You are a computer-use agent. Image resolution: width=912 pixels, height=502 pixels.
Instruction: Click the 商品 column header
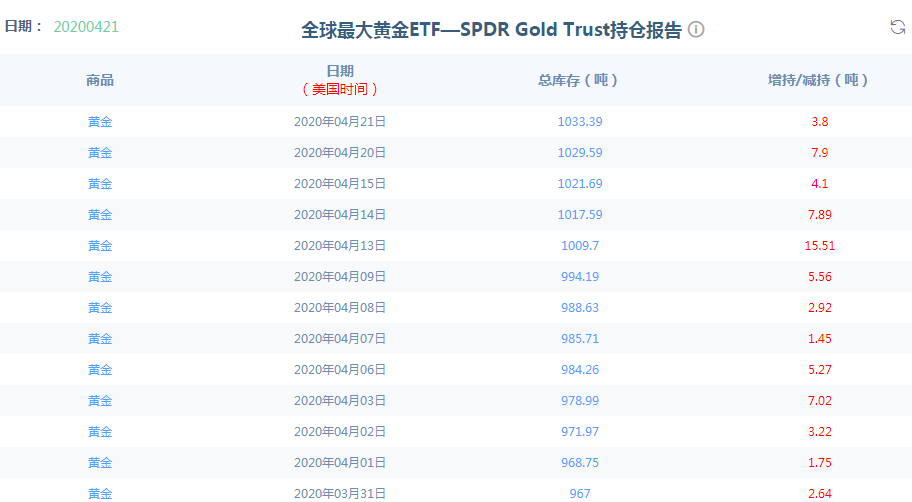(100, 80)
